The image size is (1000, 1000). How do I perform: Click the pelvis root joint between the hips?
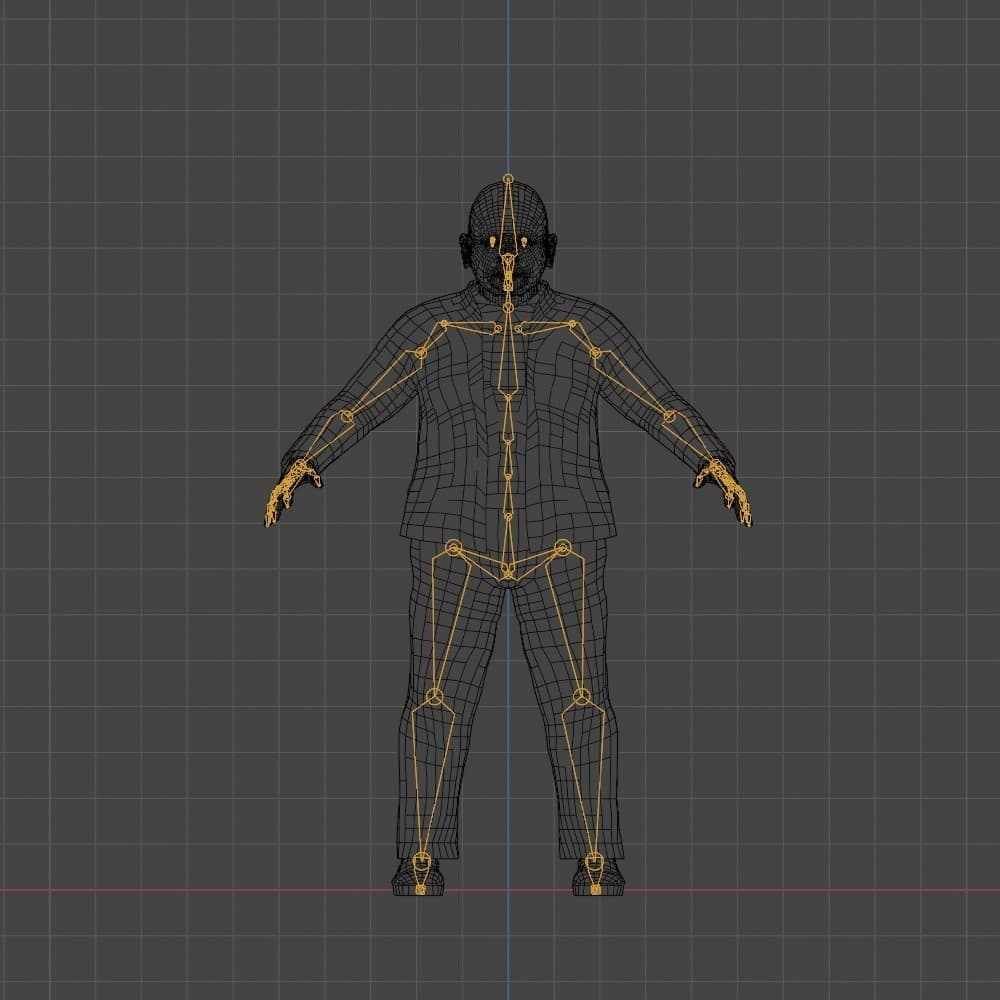508,574
